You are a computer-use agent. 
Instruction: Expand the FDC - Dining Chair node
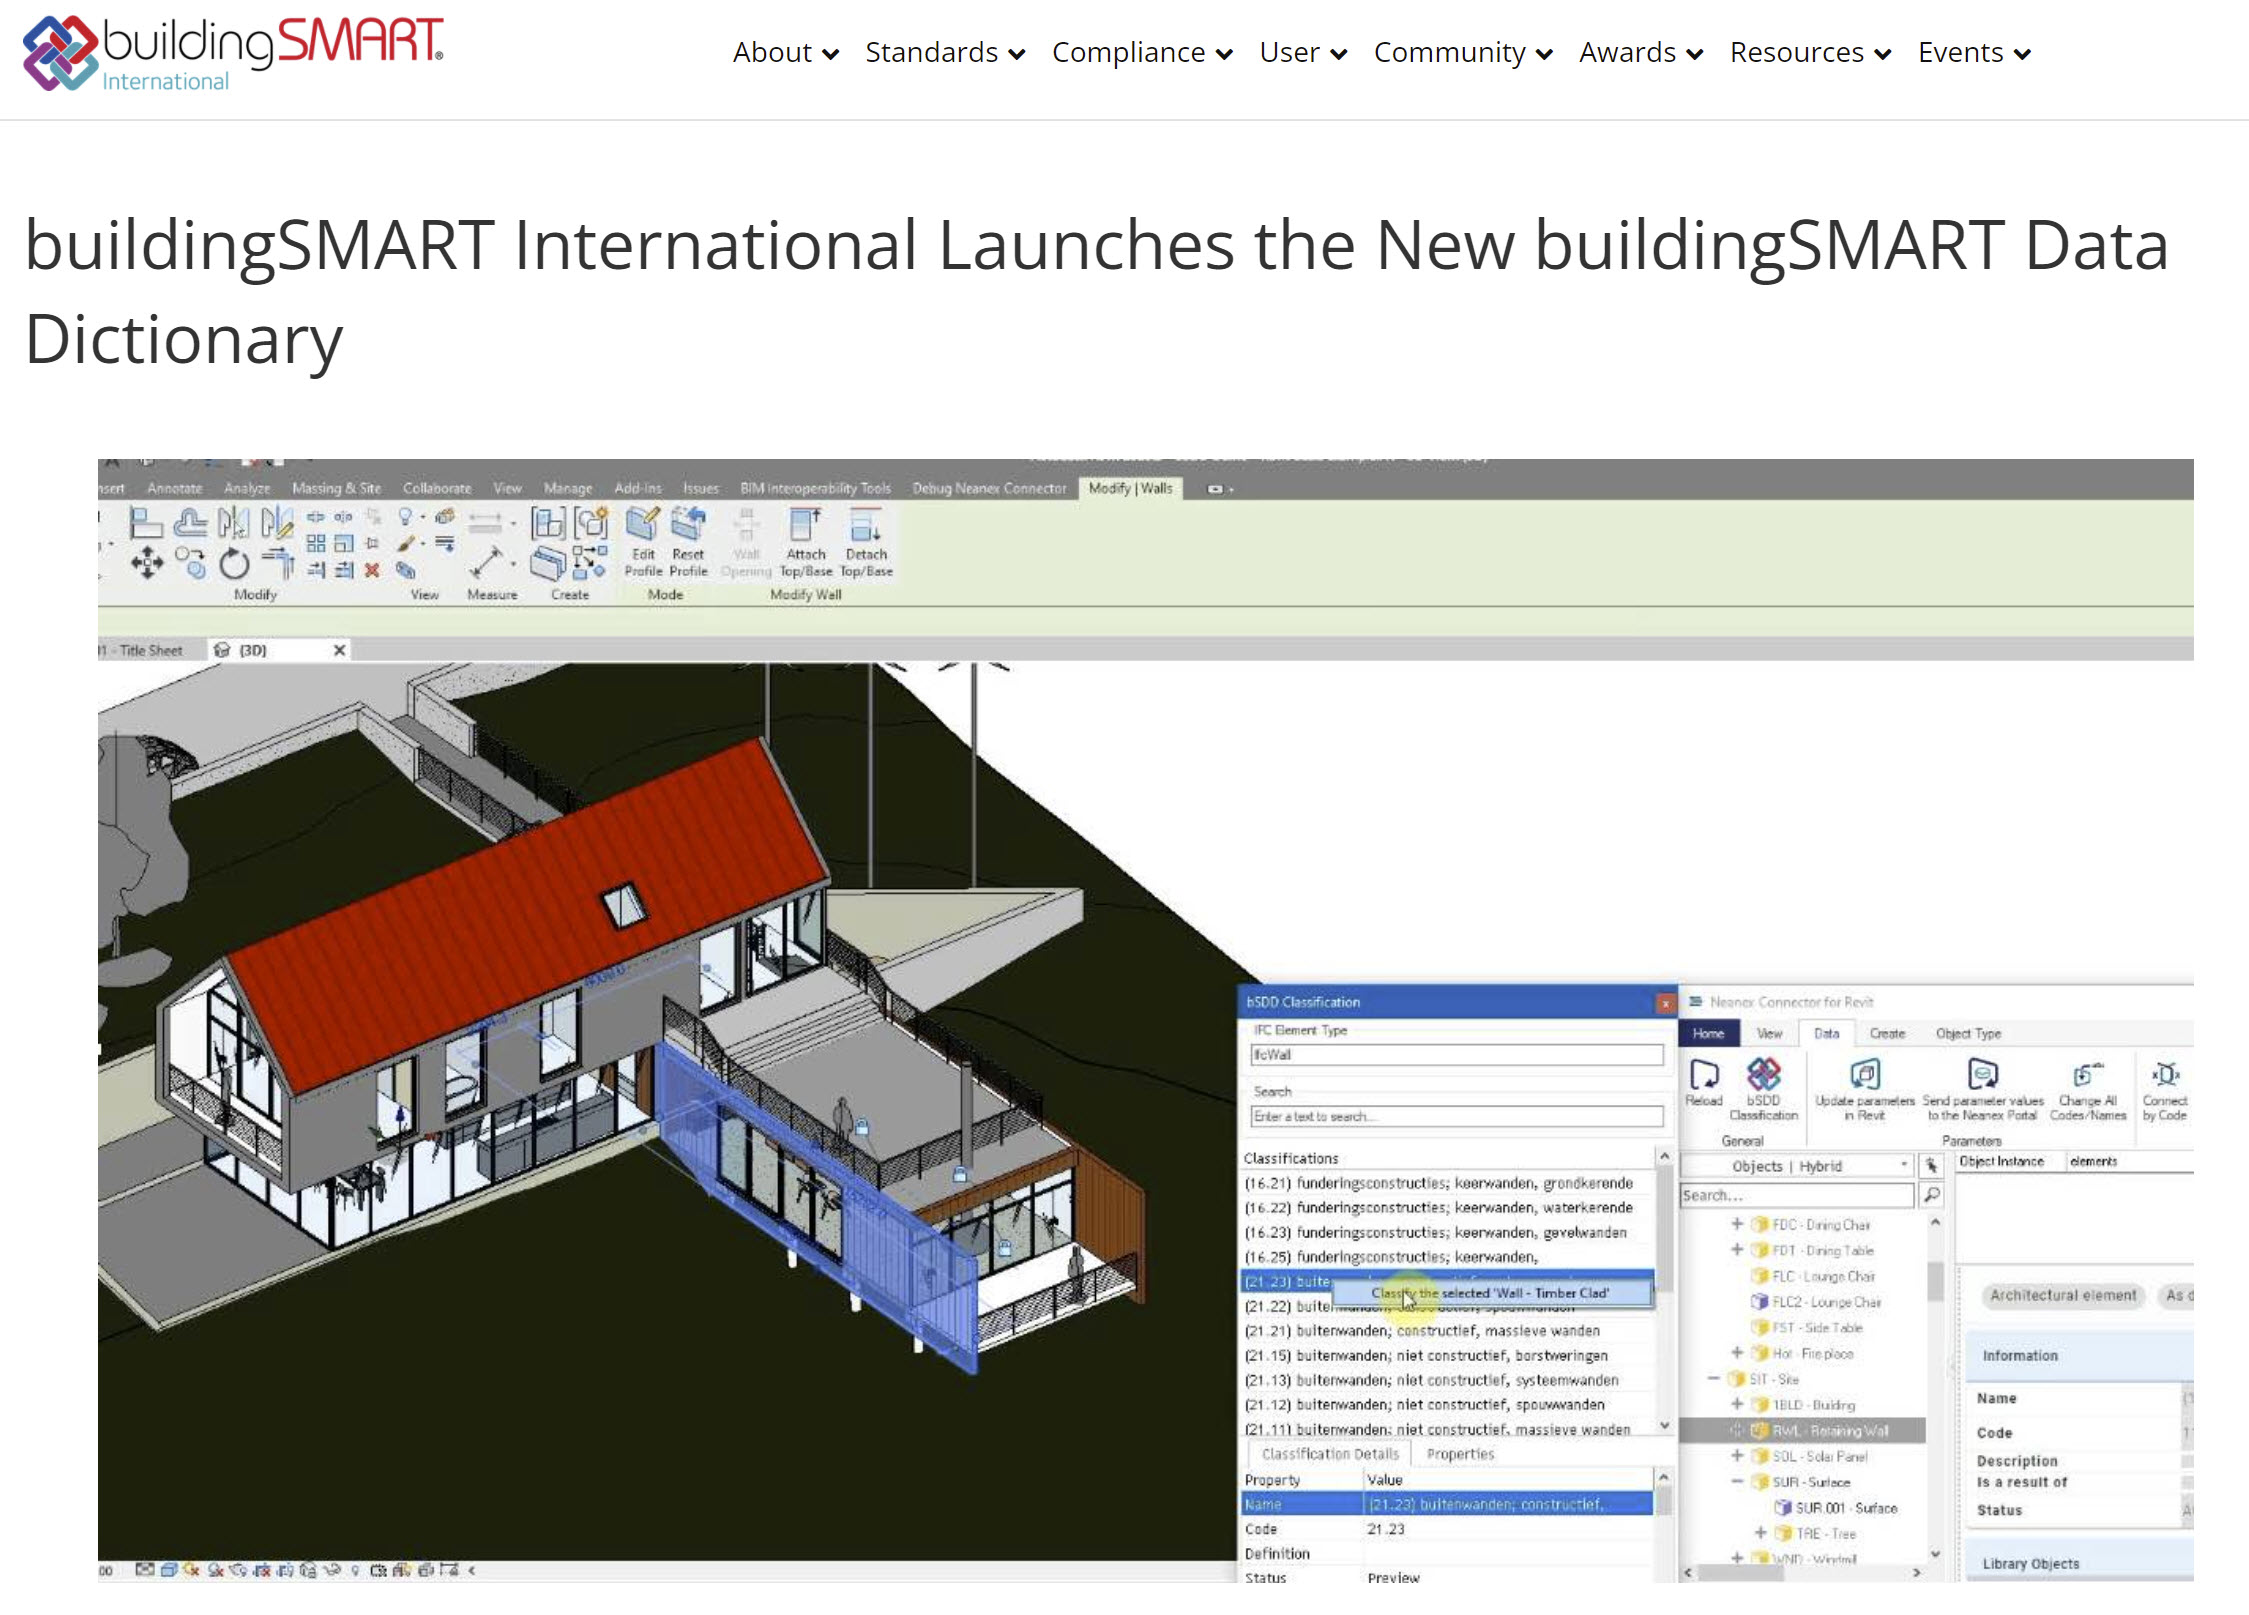[x=1736, y=1223]
